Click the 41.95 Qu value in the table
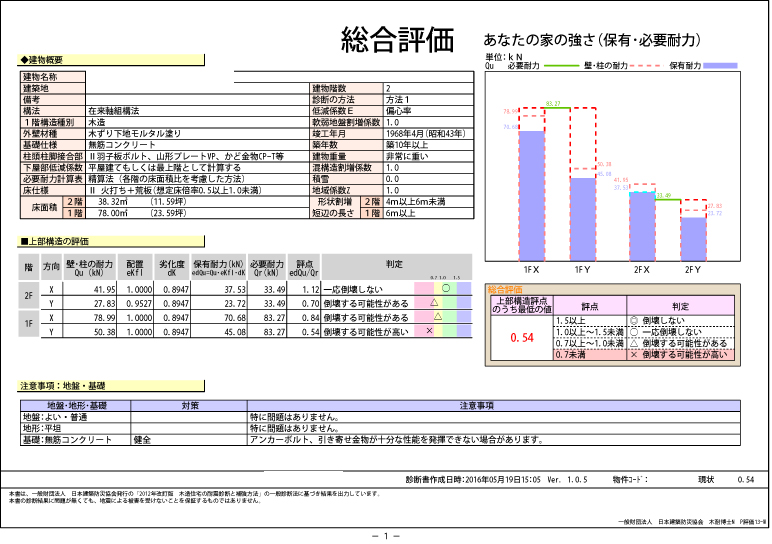The height and width of the screenshot is (544, 772). 104,289
